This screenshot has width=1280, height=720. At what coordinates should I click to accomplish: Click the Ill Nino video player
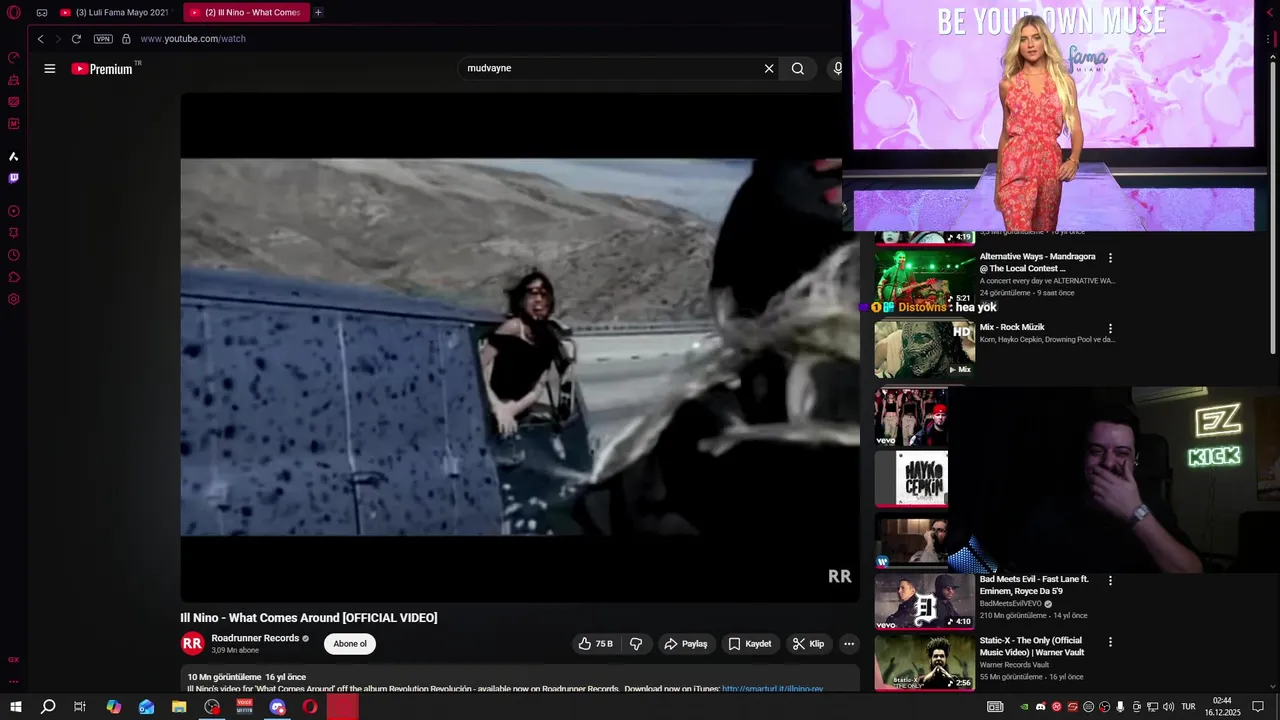520,347
